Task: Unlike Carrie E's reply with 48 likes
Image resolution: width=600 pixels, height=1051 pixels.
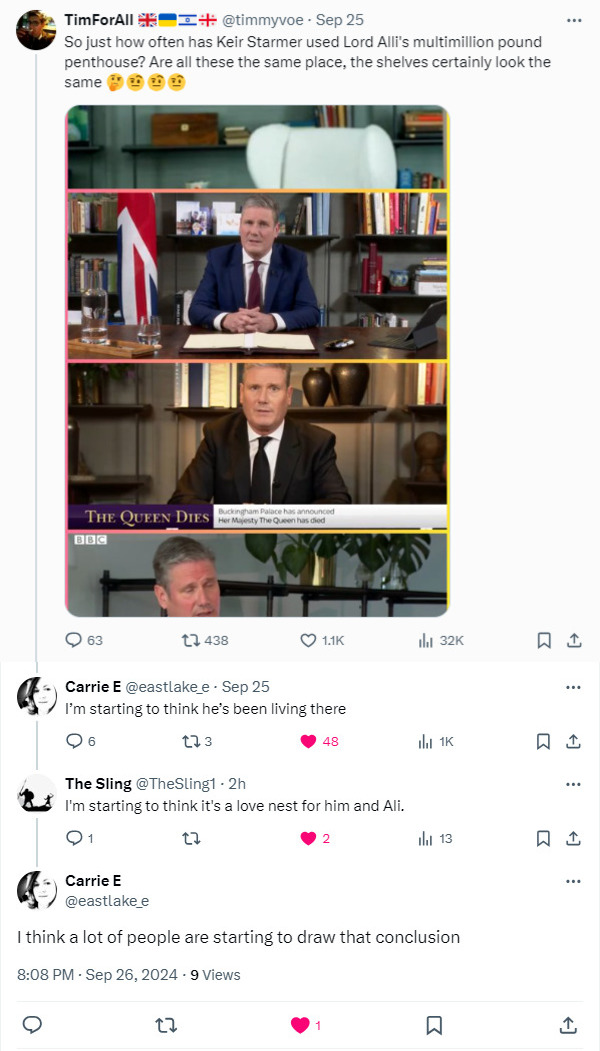Action: [309, 741]
